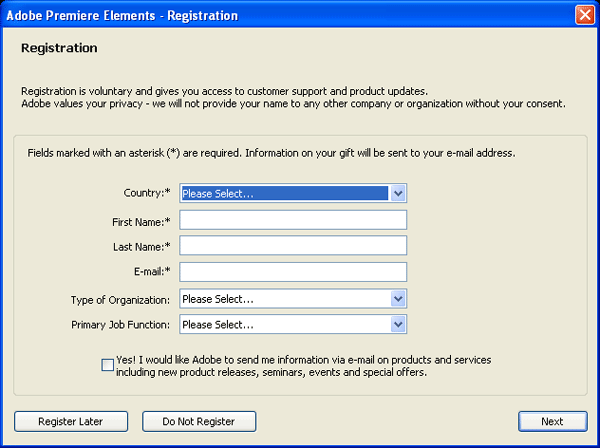Viewport: 600px width, 448px height.
Task: Click the First Name text field
Action: tap(293, 220)
